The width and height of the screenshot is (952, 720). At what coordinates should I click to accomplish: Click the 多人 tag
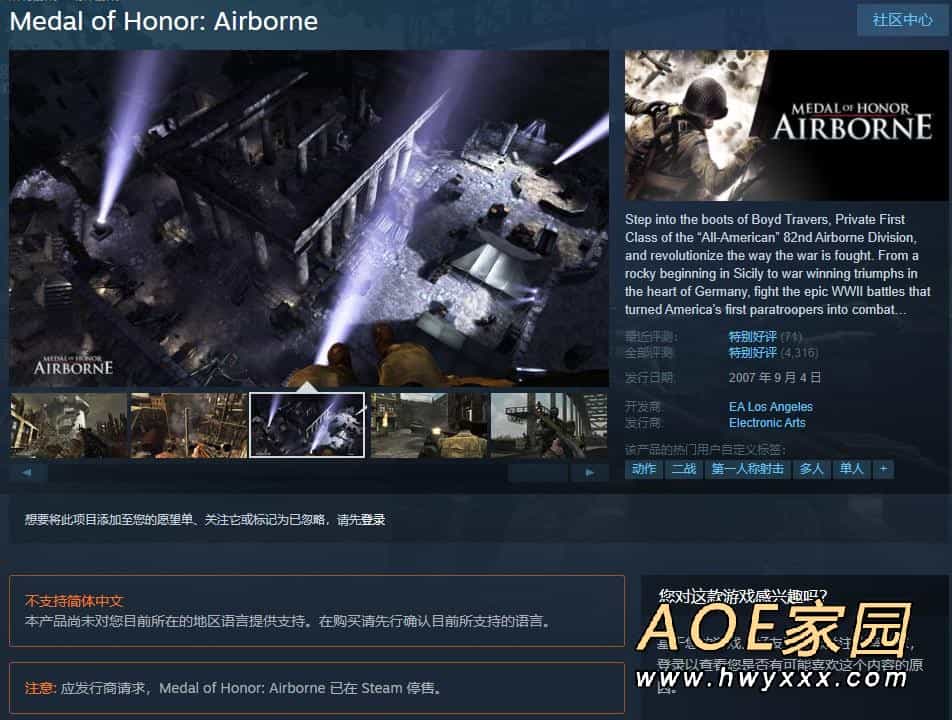[x=811, y=469]
